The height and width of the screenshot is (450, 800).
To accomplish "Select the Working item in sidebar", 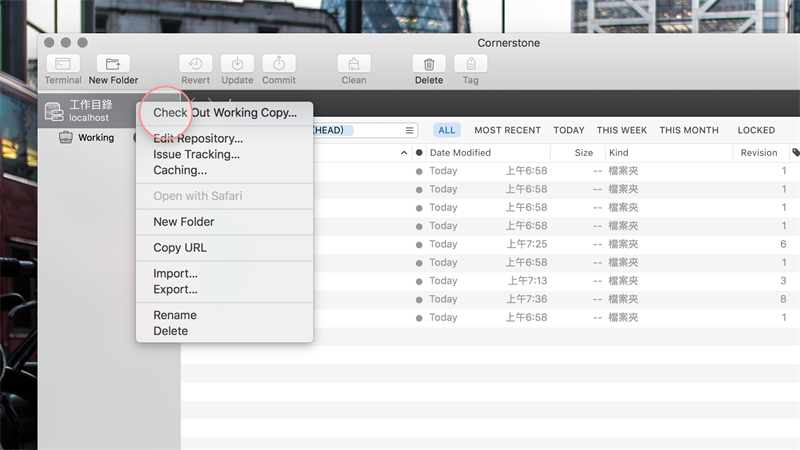I will (x=96, y=138).
